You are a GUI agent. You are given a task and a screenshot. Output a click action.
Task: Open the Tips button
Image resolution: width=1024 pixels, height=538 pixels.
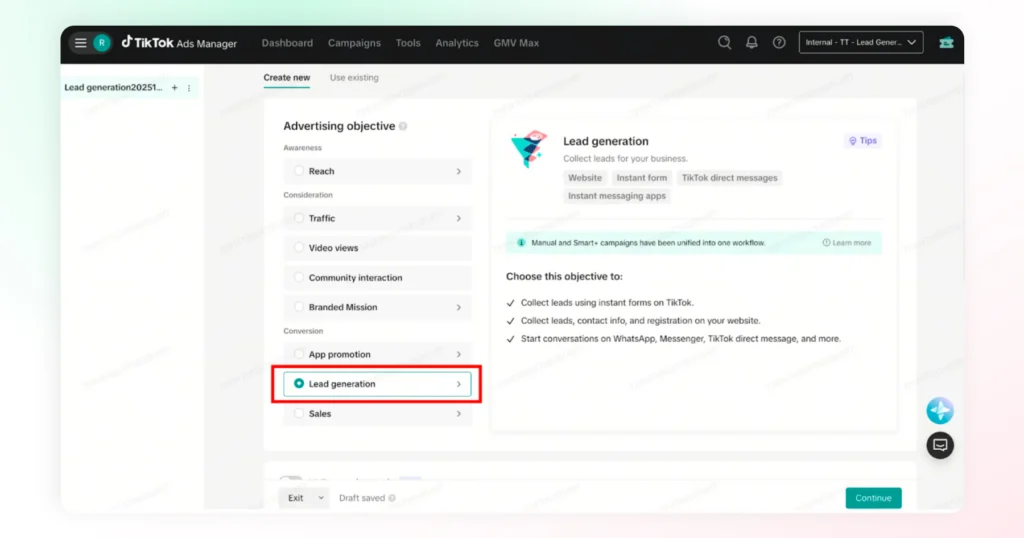point(863,141)
